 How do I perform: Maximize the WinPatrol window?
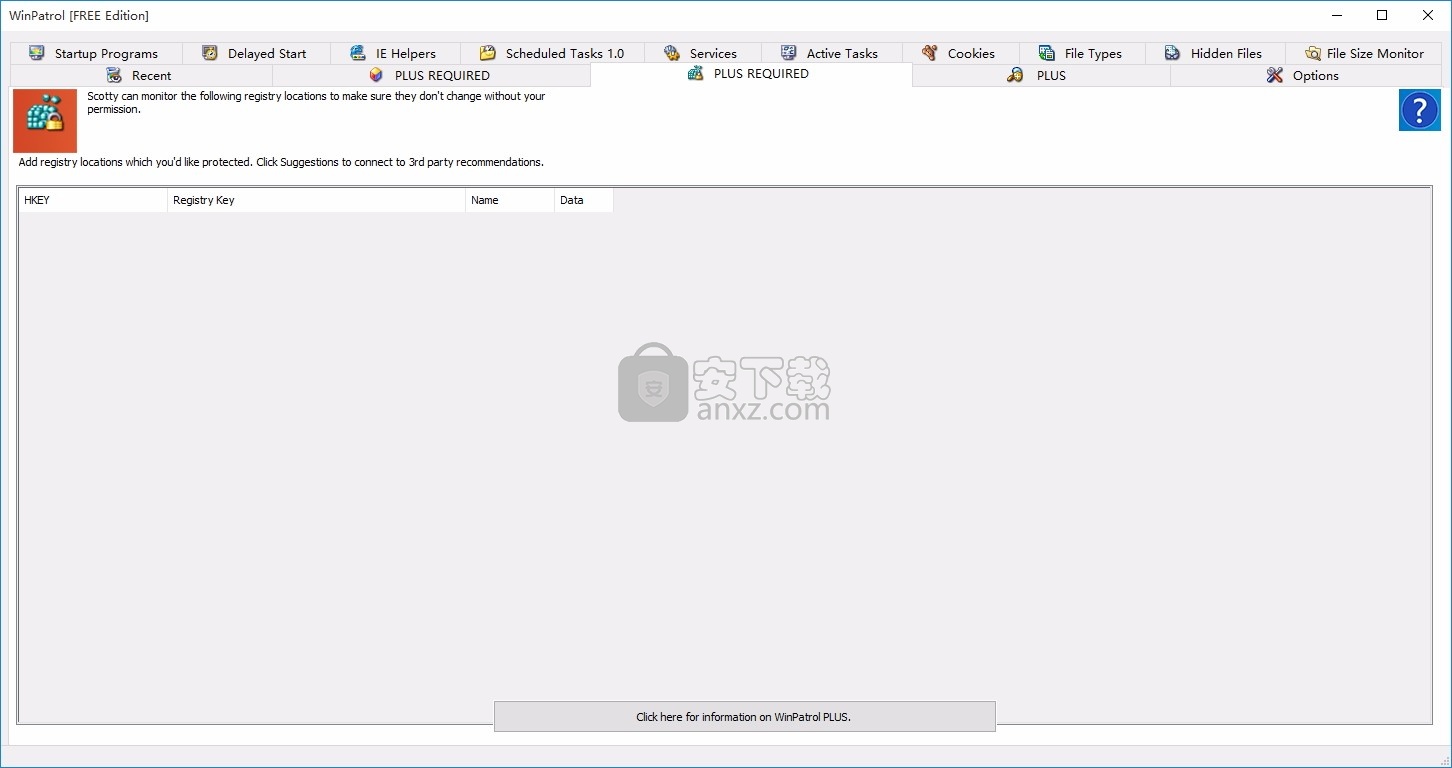point(1382,15)
